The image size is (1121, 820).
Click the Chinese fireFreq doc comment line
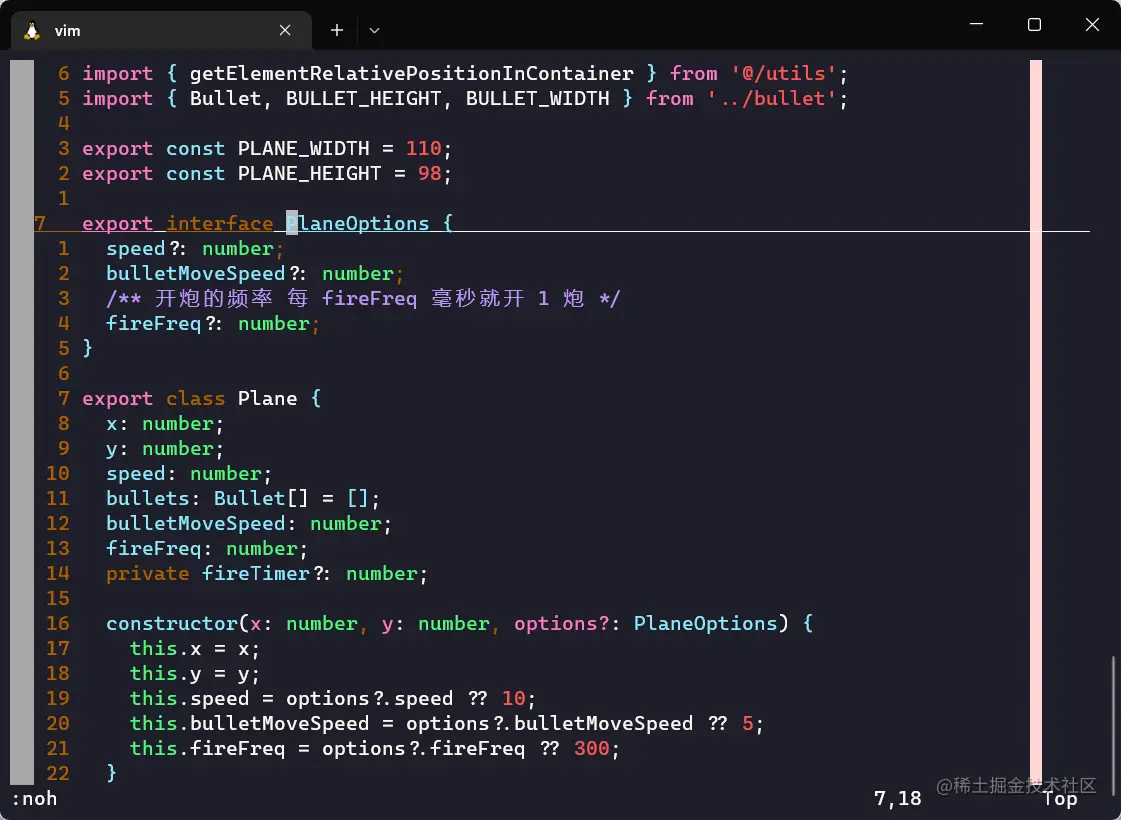[363, 298]
